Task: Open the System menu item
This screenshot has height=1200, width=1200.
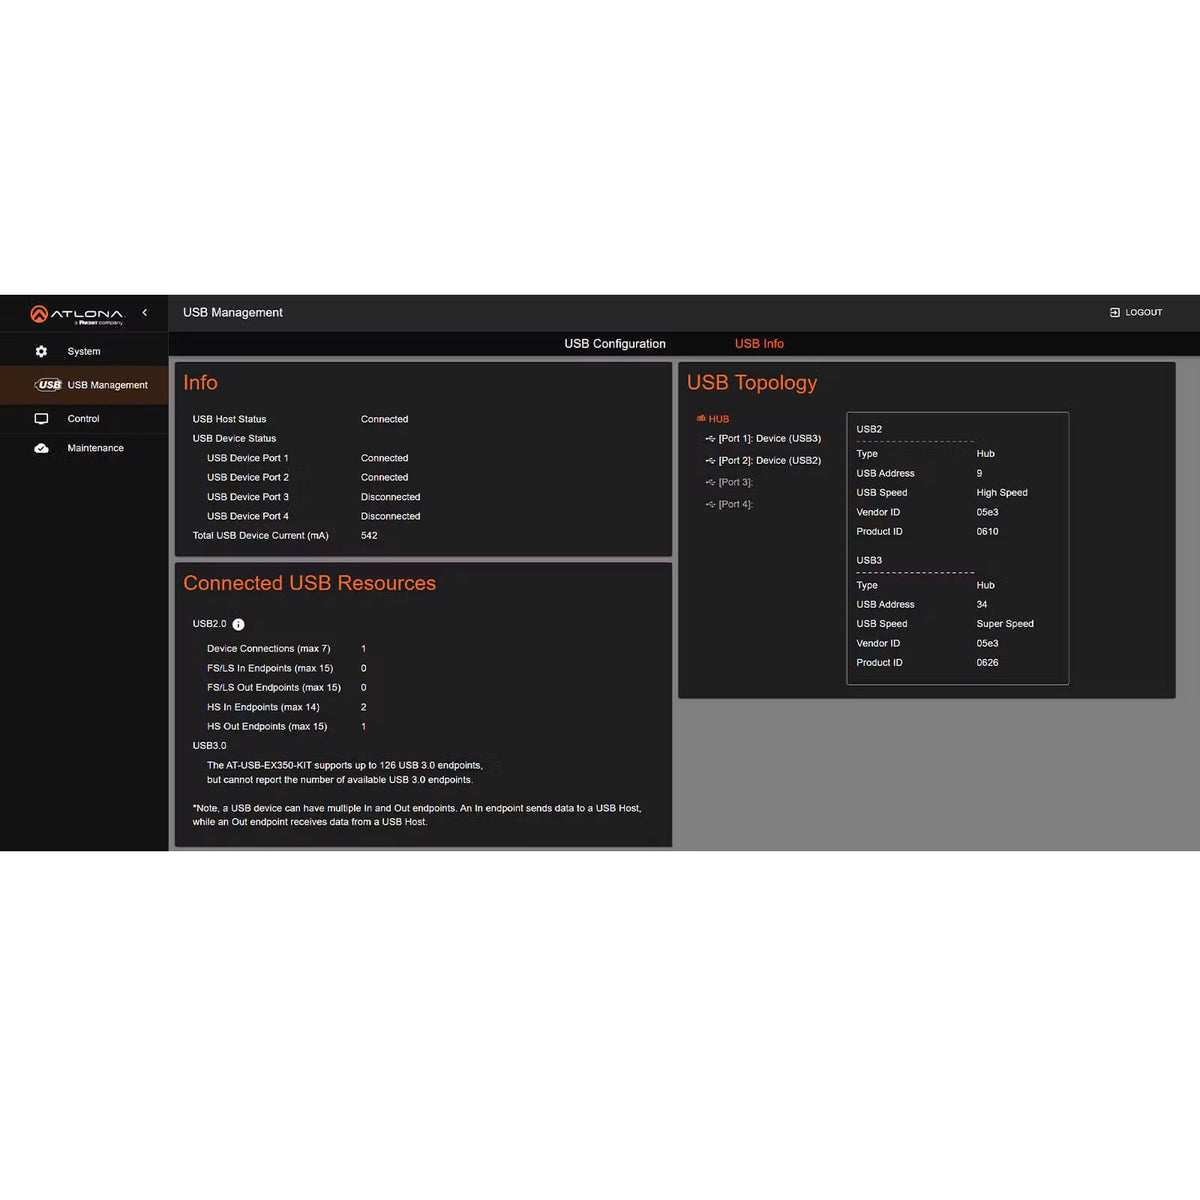Action: coord(84,351)
